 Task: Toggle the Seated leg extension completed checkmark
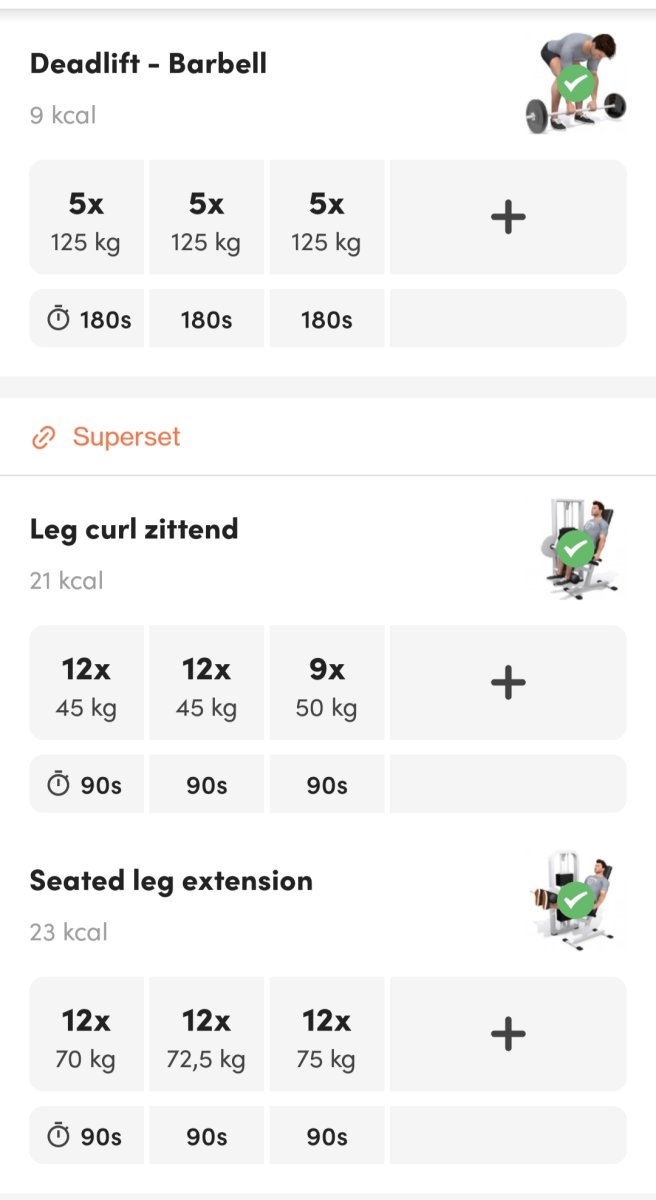point(575,900)
